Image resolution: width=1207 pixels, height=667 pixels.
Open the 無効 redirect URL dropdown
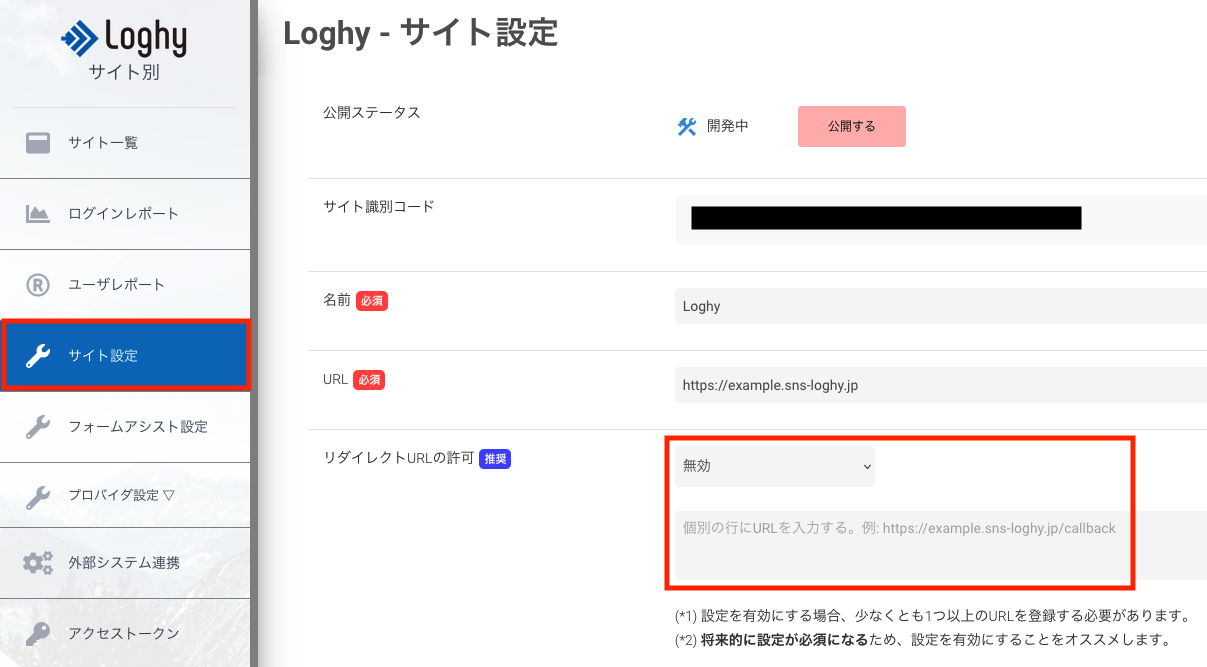click(775, 466)
